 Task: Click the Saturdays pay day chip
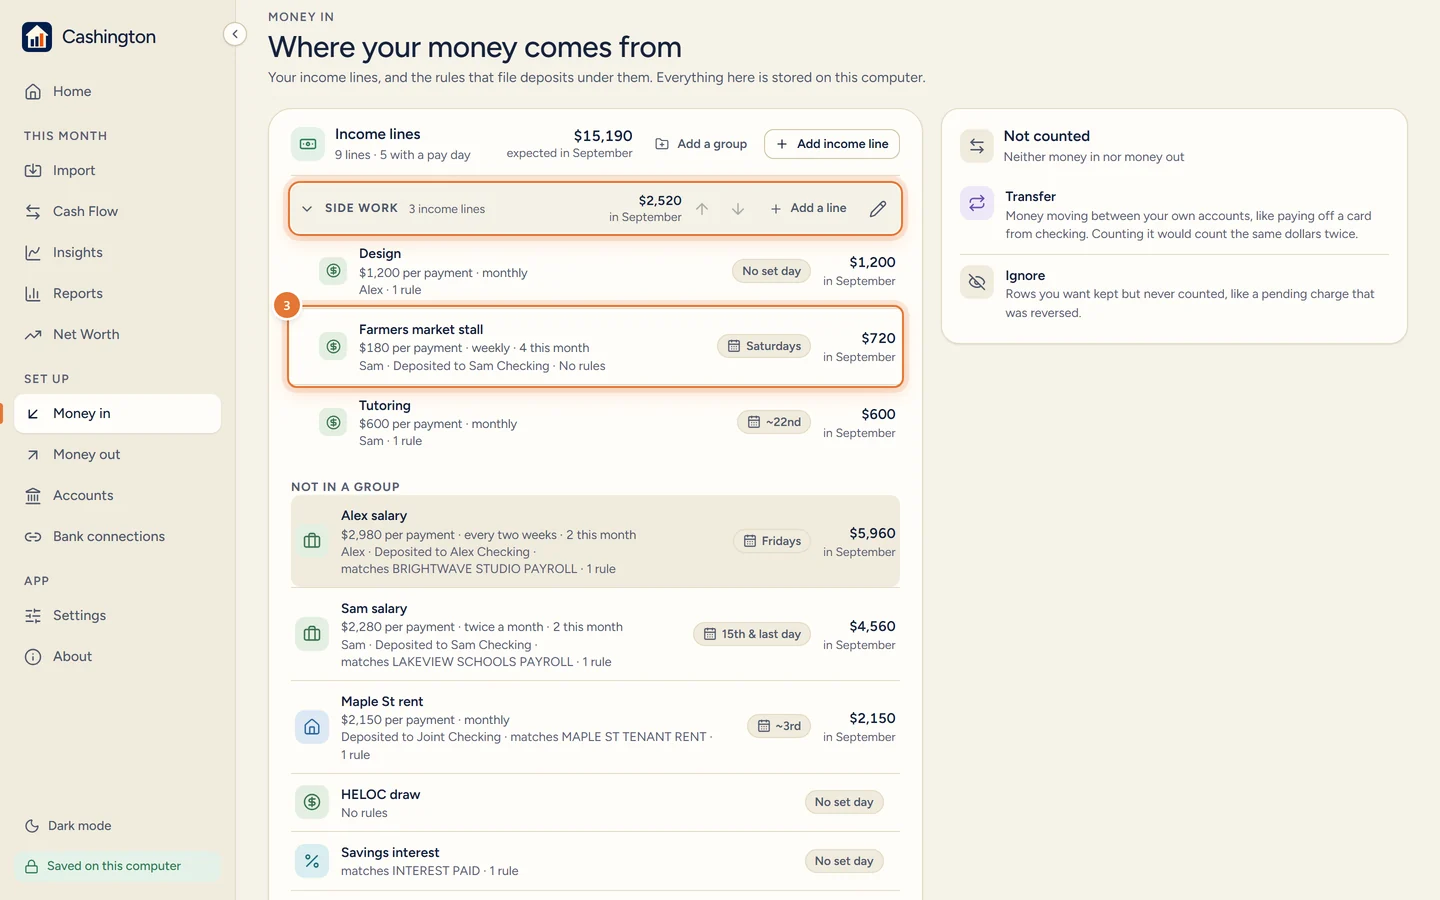pyautogui.click(x=764, y=346)
